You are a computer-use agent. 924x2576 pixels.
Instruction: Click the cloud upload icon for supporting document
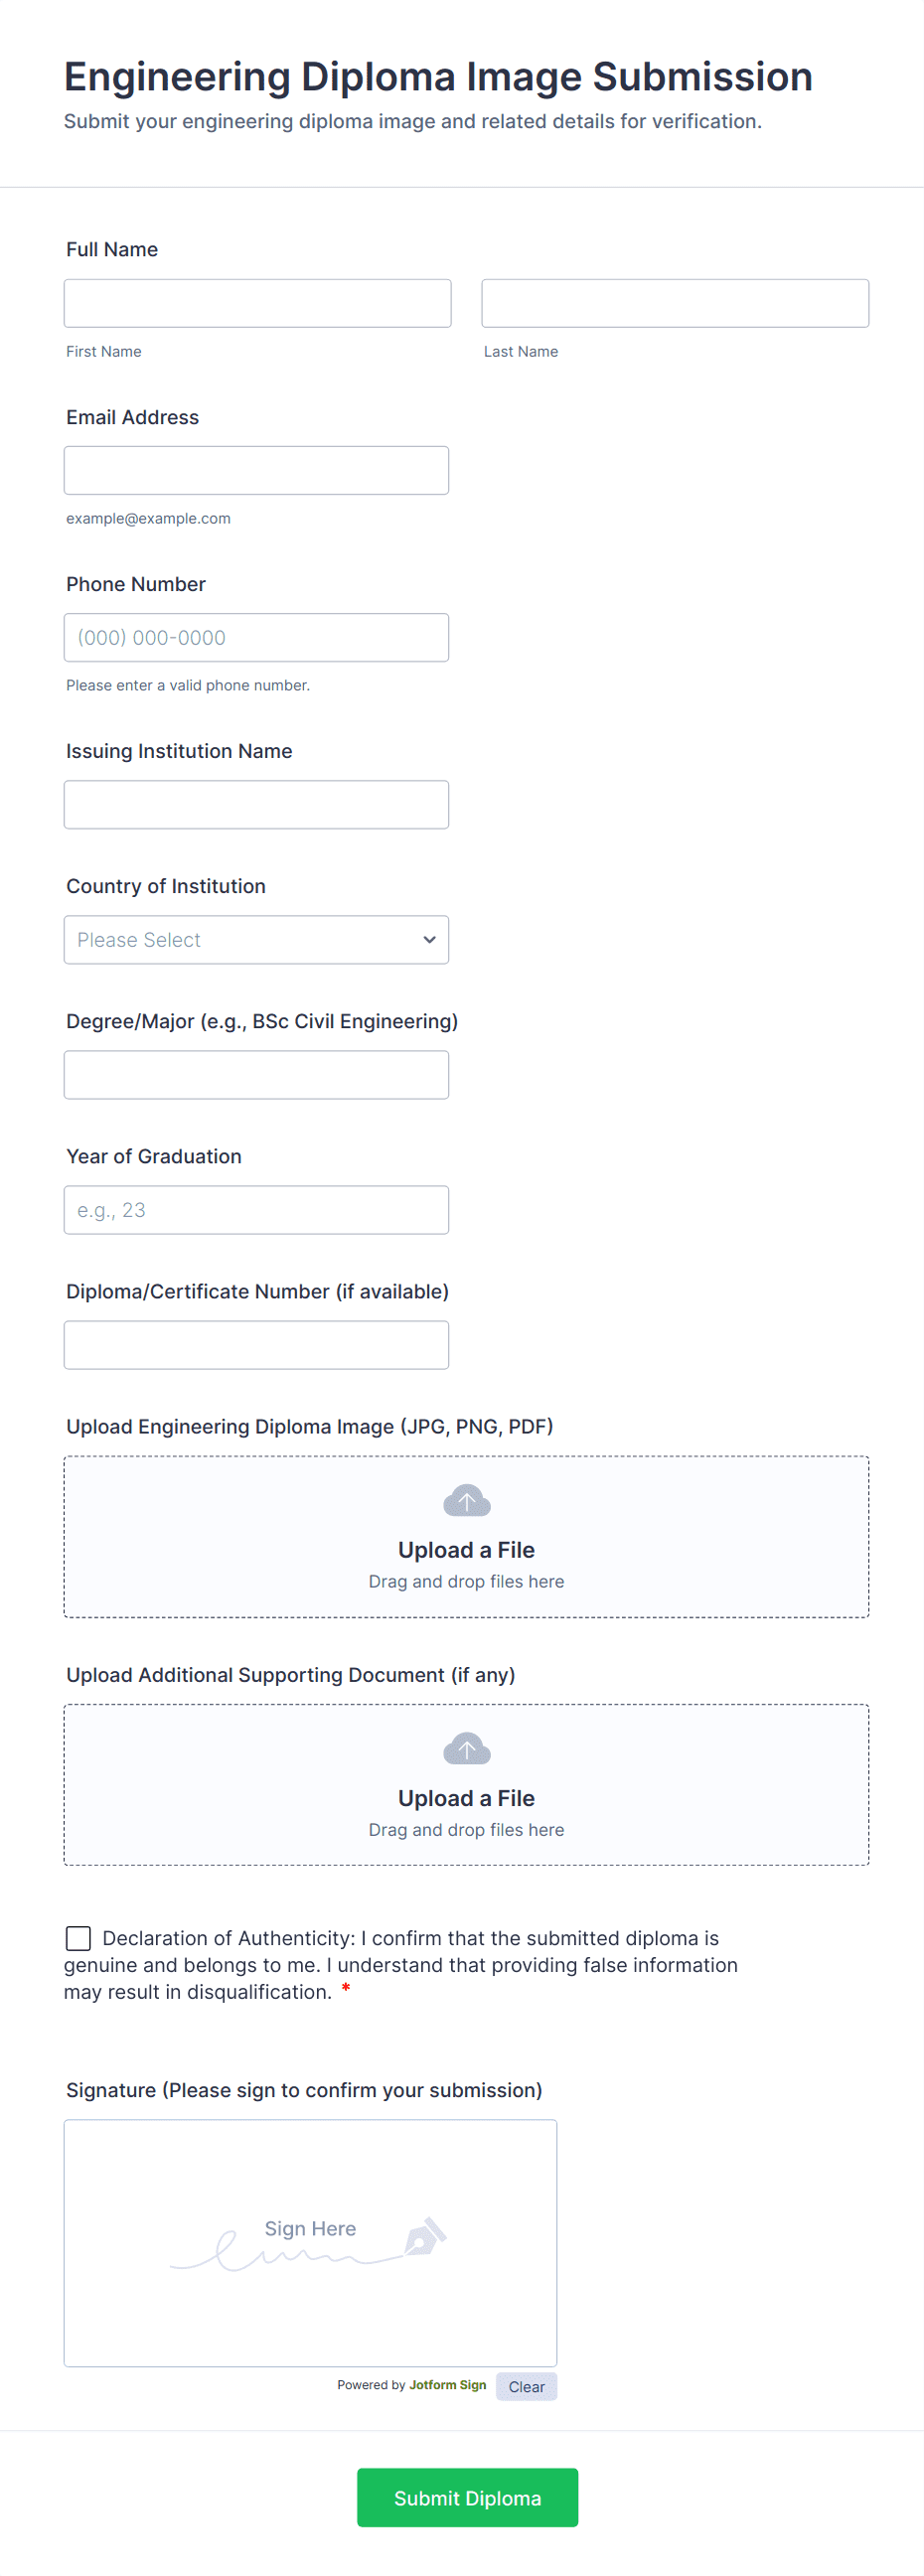[466, 1748]
